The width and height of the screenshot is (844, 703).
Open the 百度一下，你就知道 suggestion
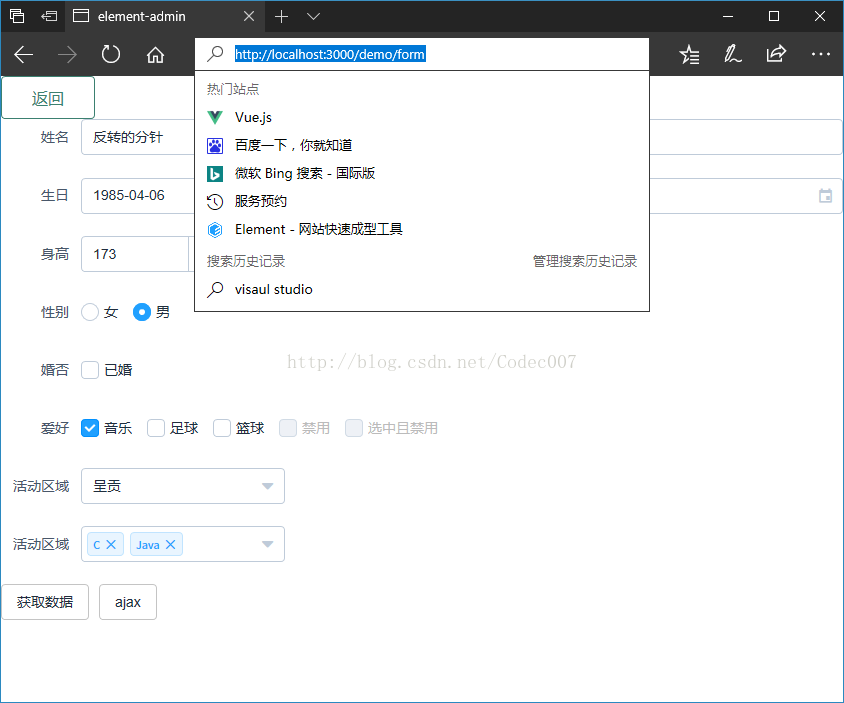[422, 145]
